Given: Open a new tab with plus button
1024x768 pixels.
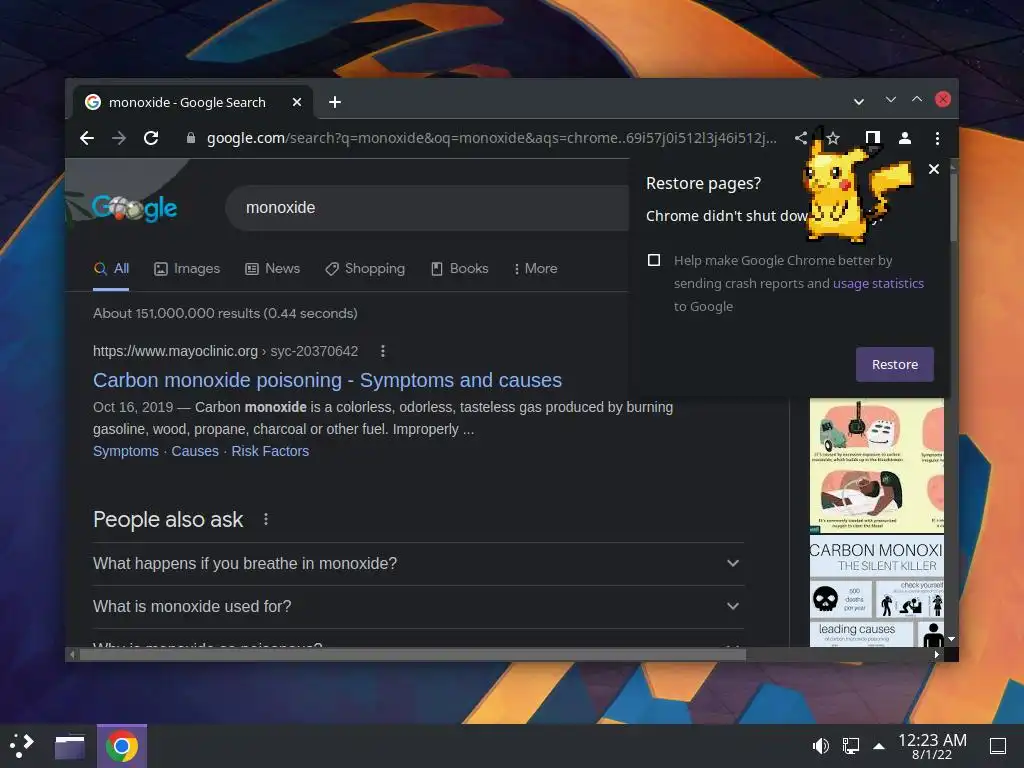Looking at the screenshot, I should pyautogui.click(x=335, y=102).
